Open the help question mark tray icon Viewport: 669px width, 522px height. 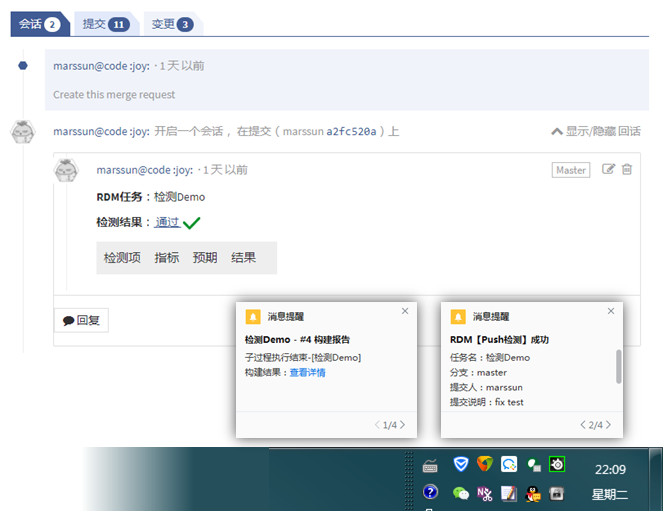[430, 492]
